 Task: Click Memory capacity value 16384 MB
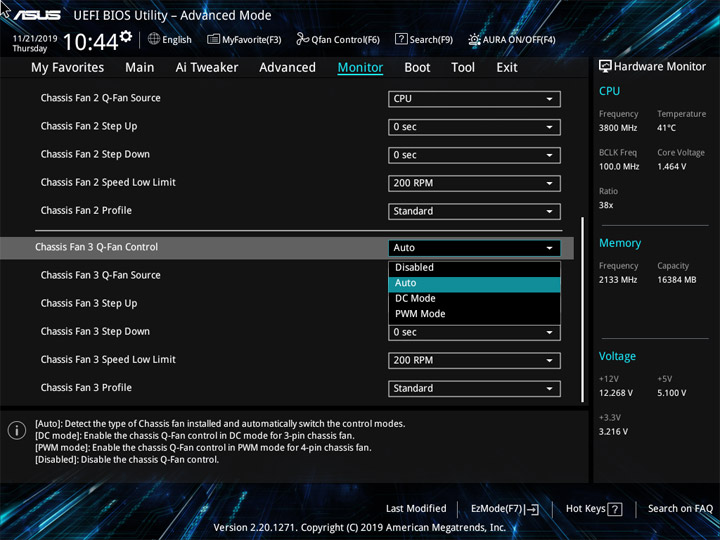point(676,280)
